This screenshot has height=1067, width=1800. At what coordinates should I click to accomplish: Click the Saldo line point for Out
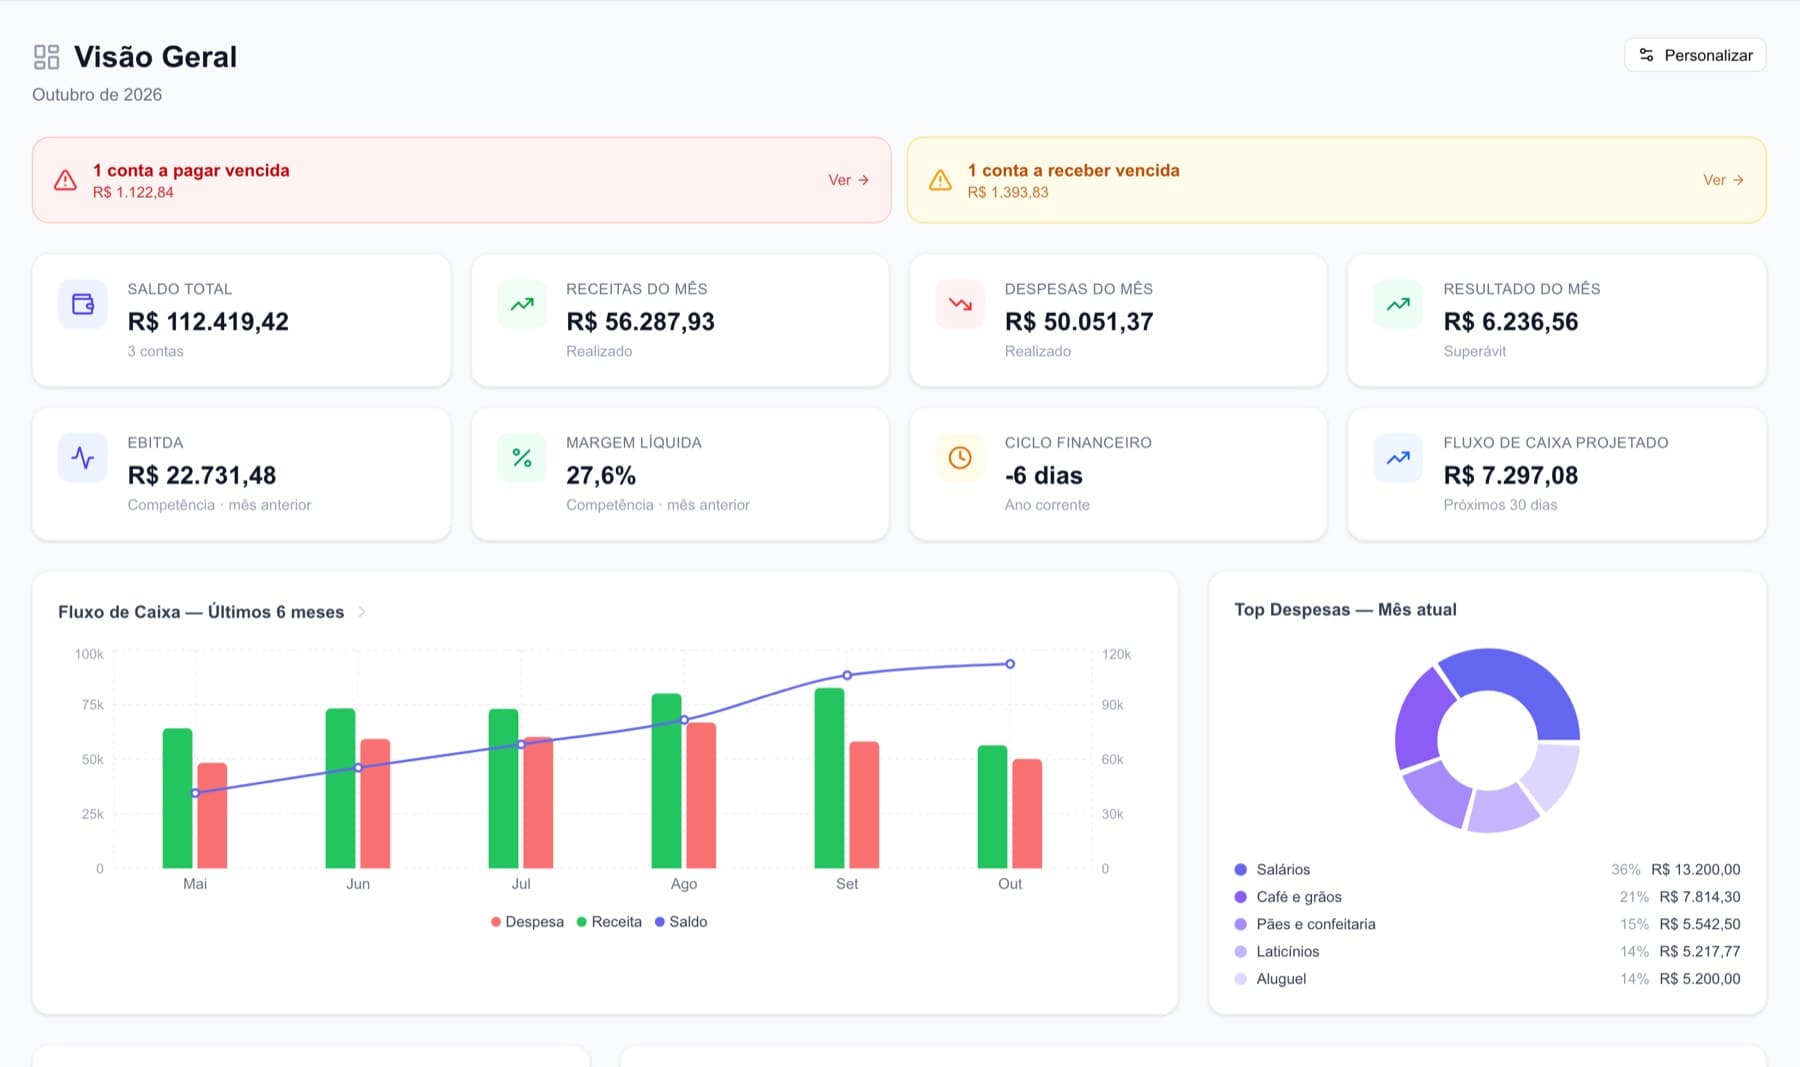(x=1010, y=664)
